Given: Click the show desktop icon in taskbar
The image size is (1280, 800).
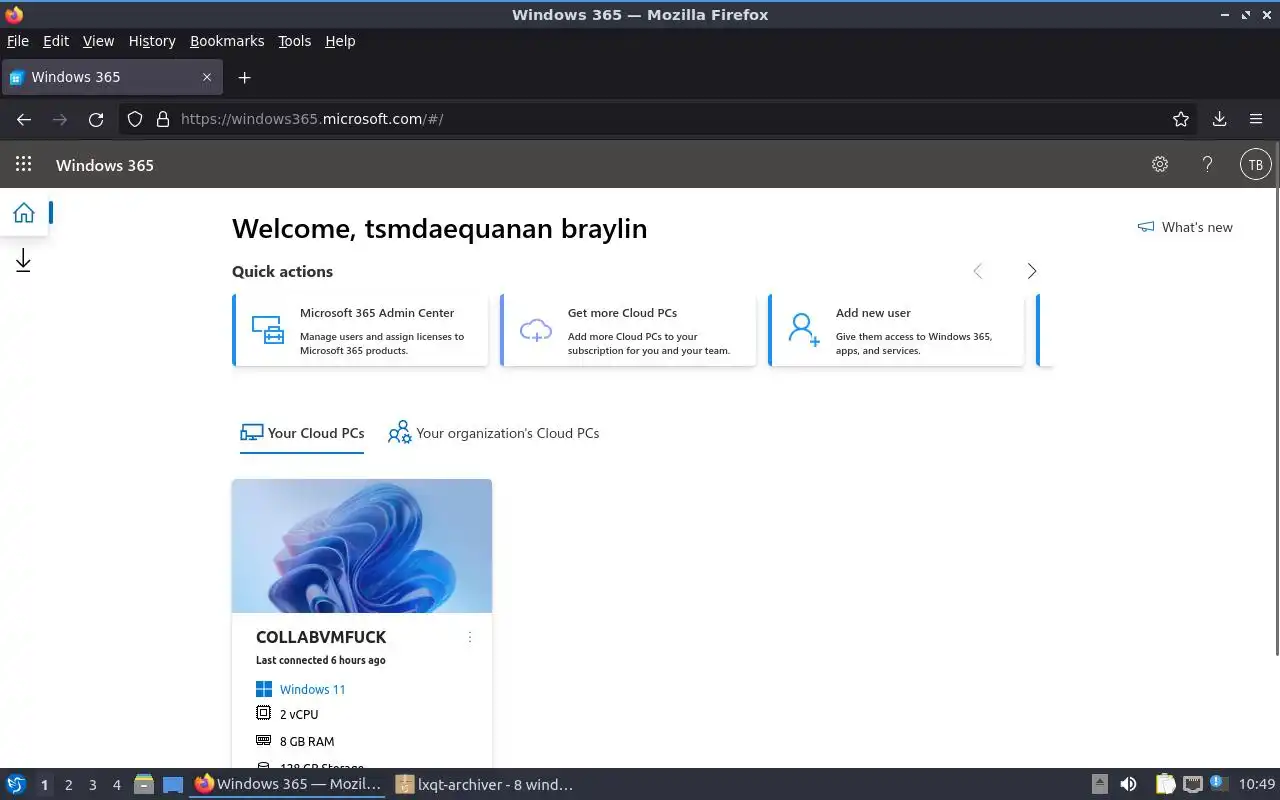Looking at the screenshot, I should point(173,785).
